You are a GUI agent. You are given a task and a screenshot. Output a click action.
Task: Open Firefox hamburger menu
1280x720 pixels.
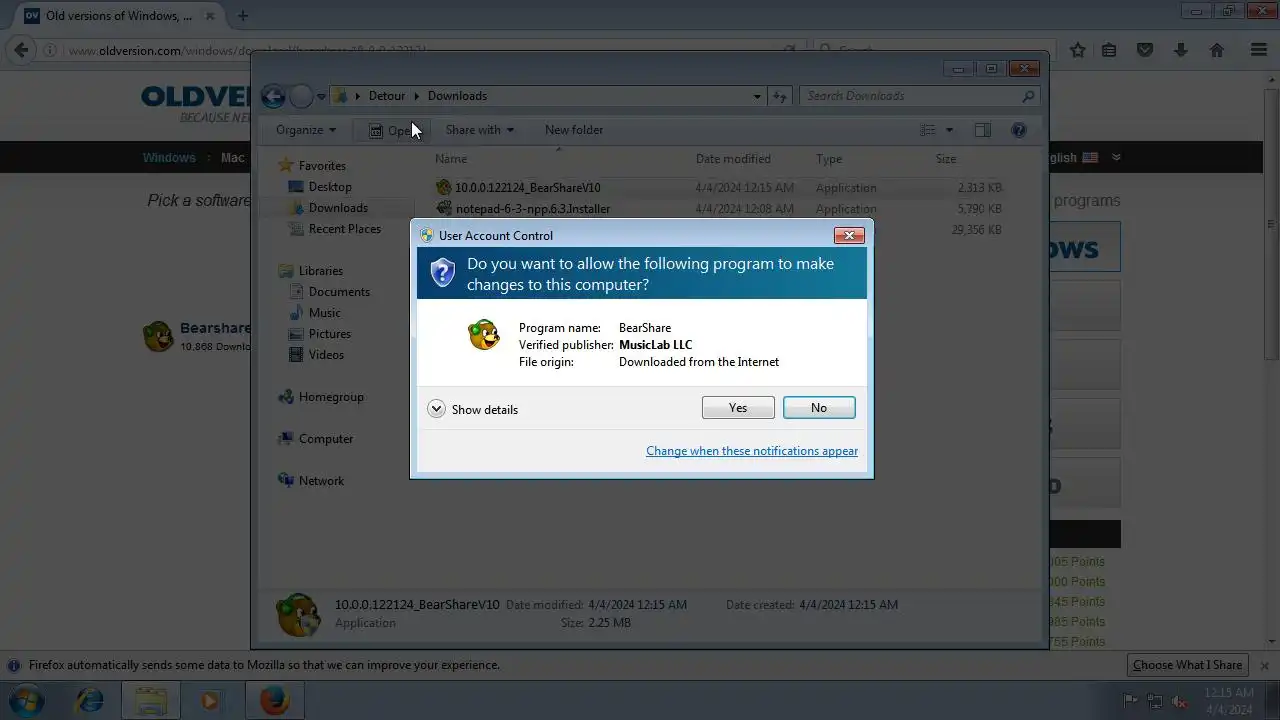pos(1259,50)
